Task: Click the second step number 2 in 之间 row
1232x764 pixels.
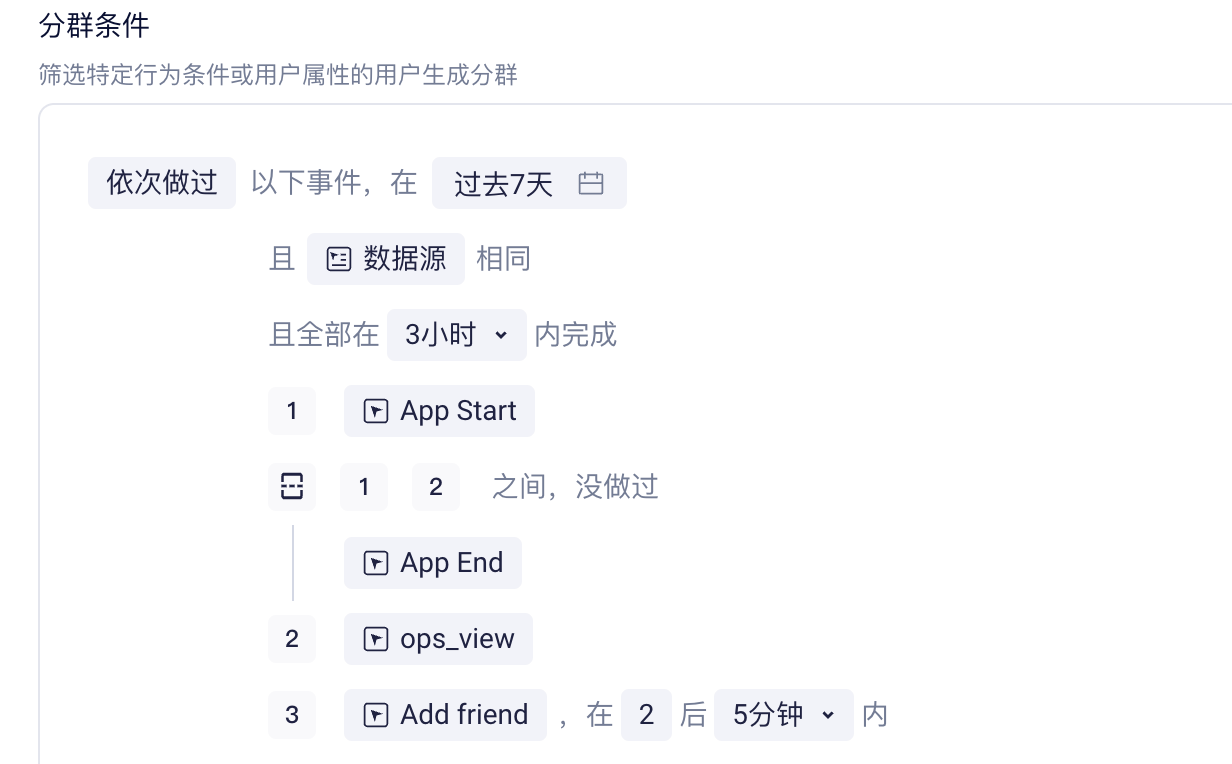Action: pos(436,487)
